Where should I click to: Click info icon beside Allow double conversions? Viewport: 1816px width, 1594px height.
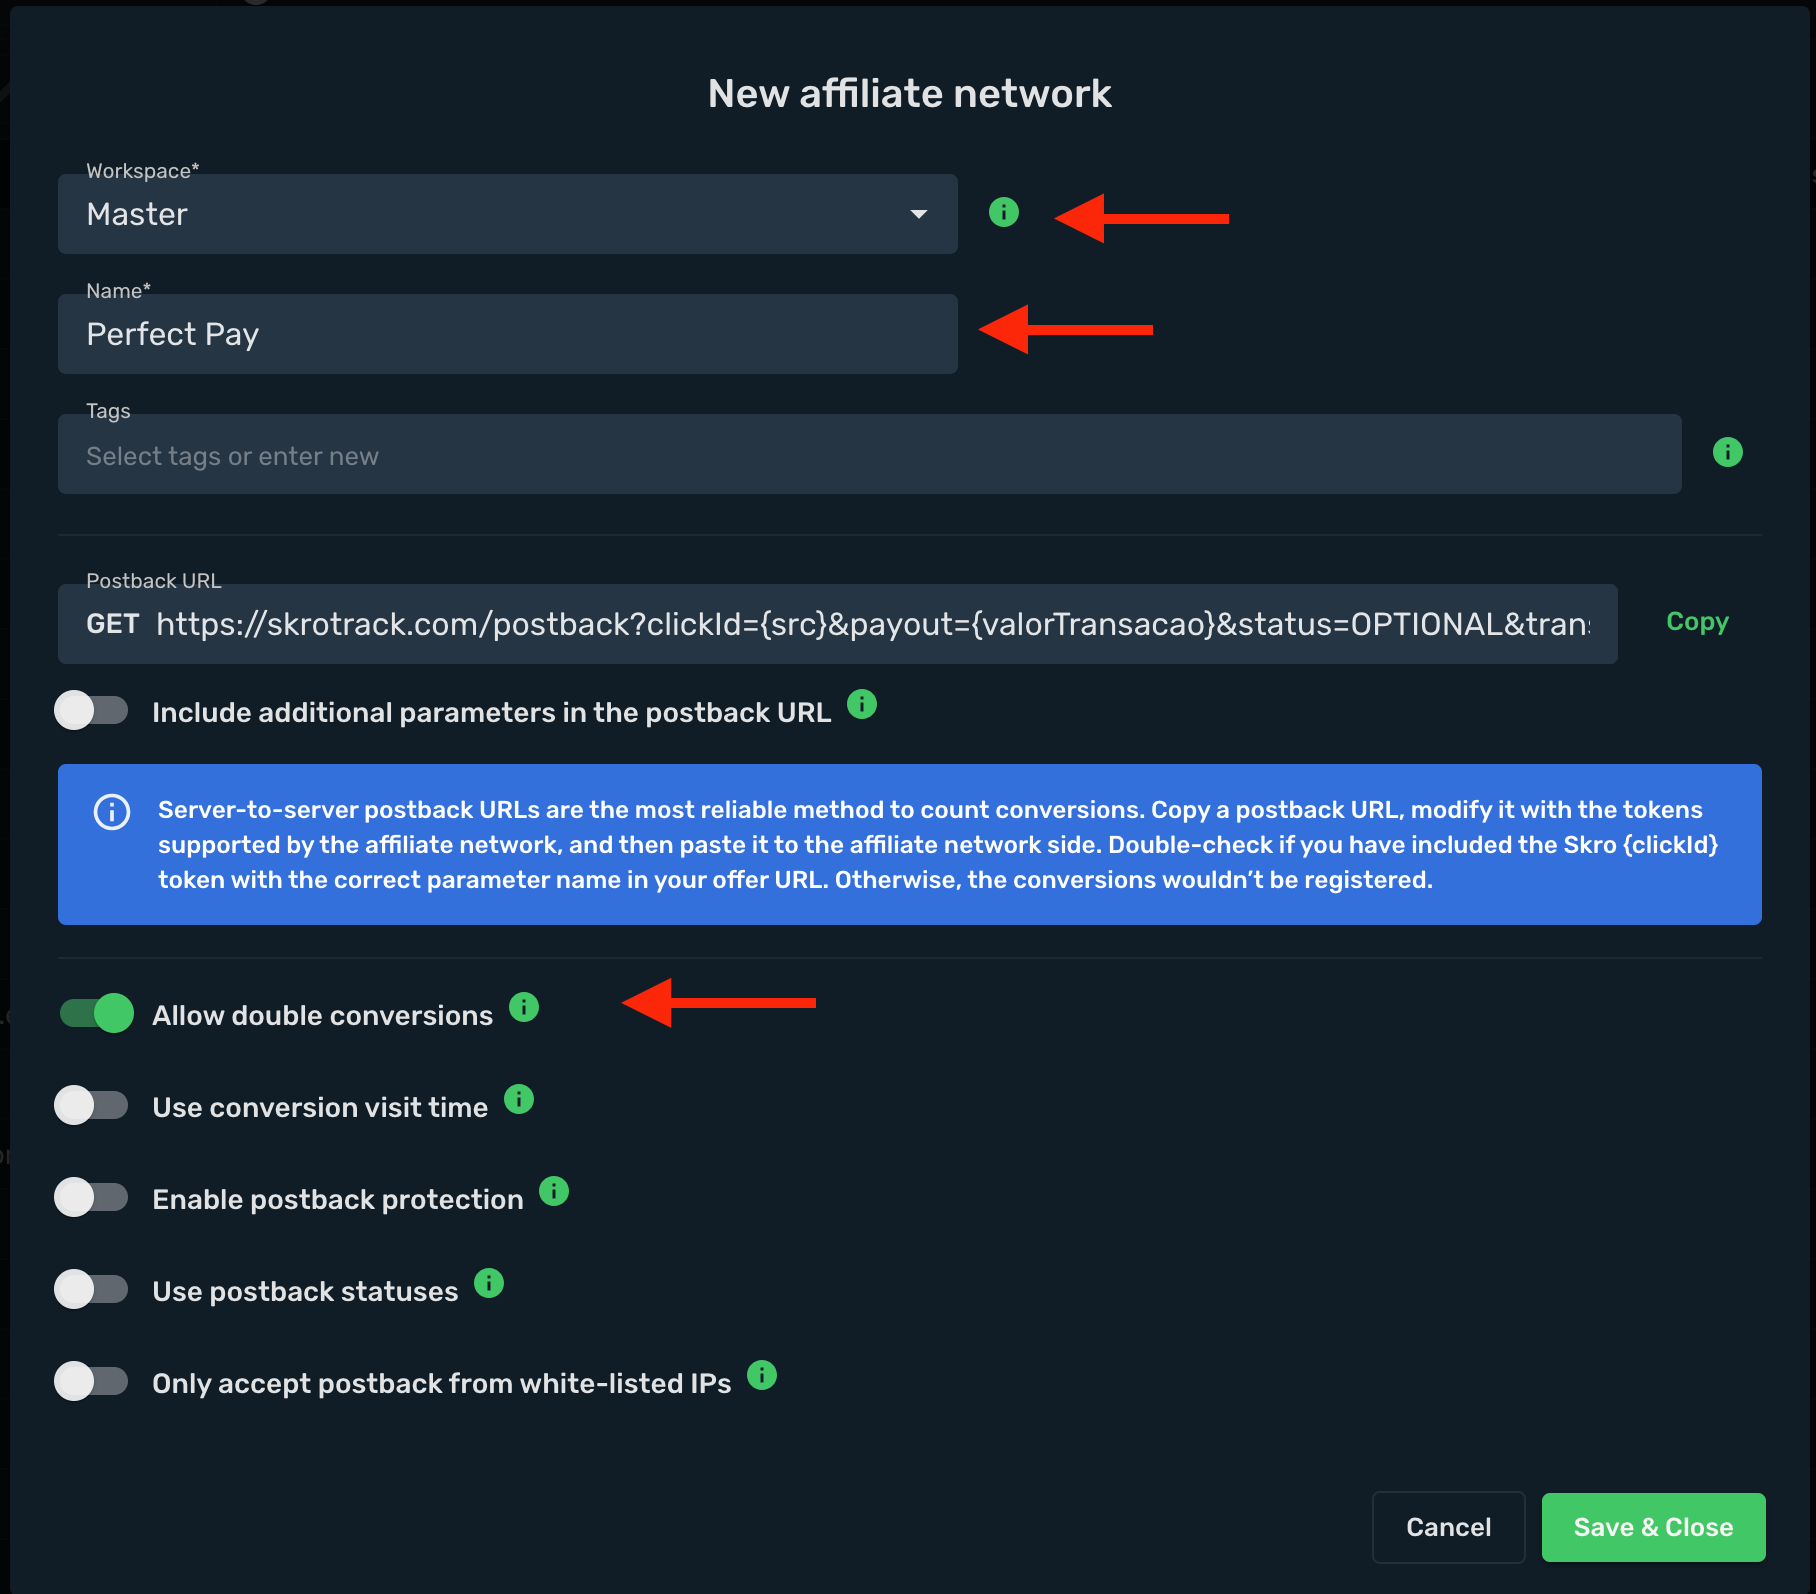coord(523,1007)
